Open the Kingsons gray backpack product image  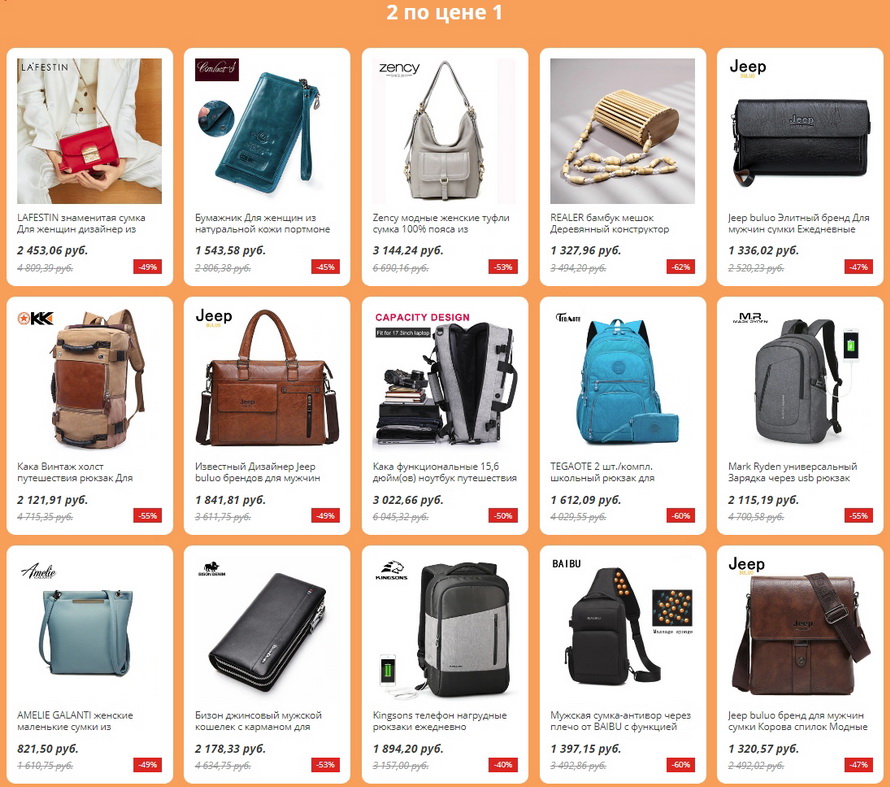[x=444, y=629]
